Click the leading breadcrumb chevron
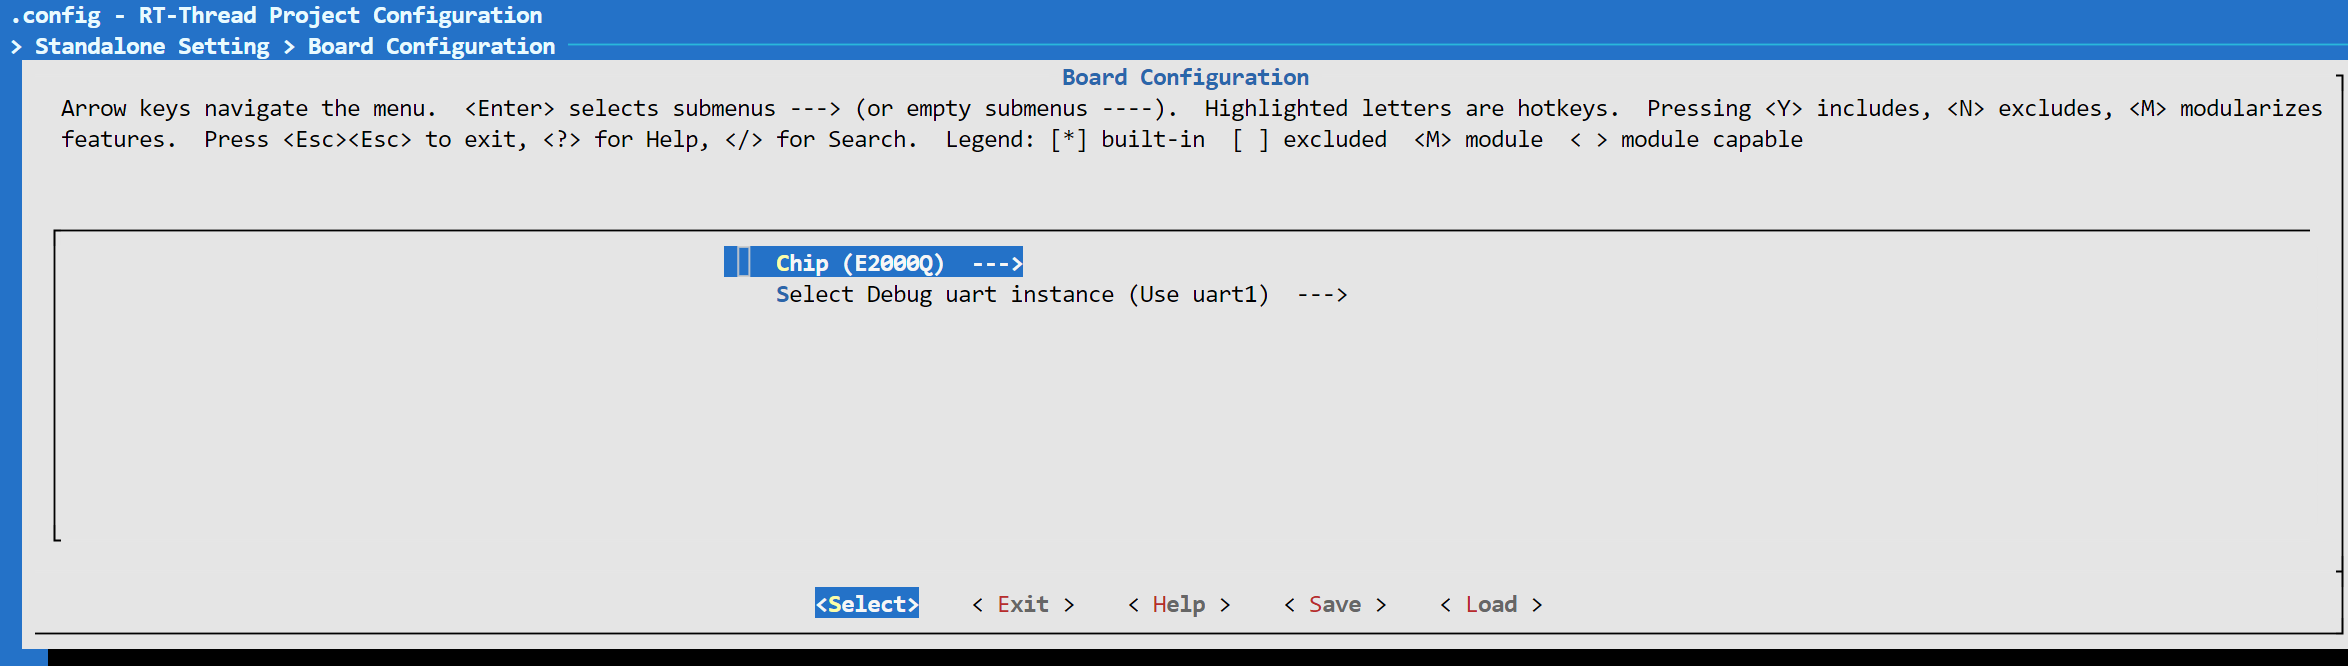The height and width of the screenshot is (666, 2348). tap(16, 47)
